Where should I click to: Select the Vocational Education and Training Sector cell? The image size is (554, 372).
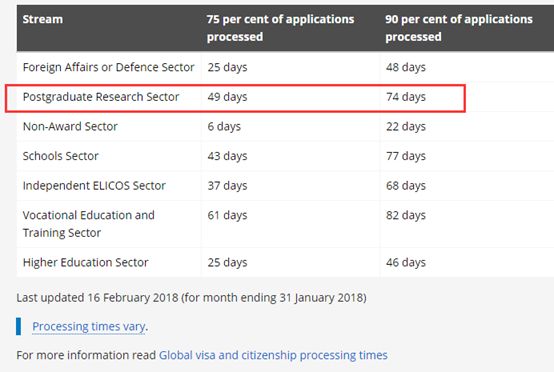89,224
